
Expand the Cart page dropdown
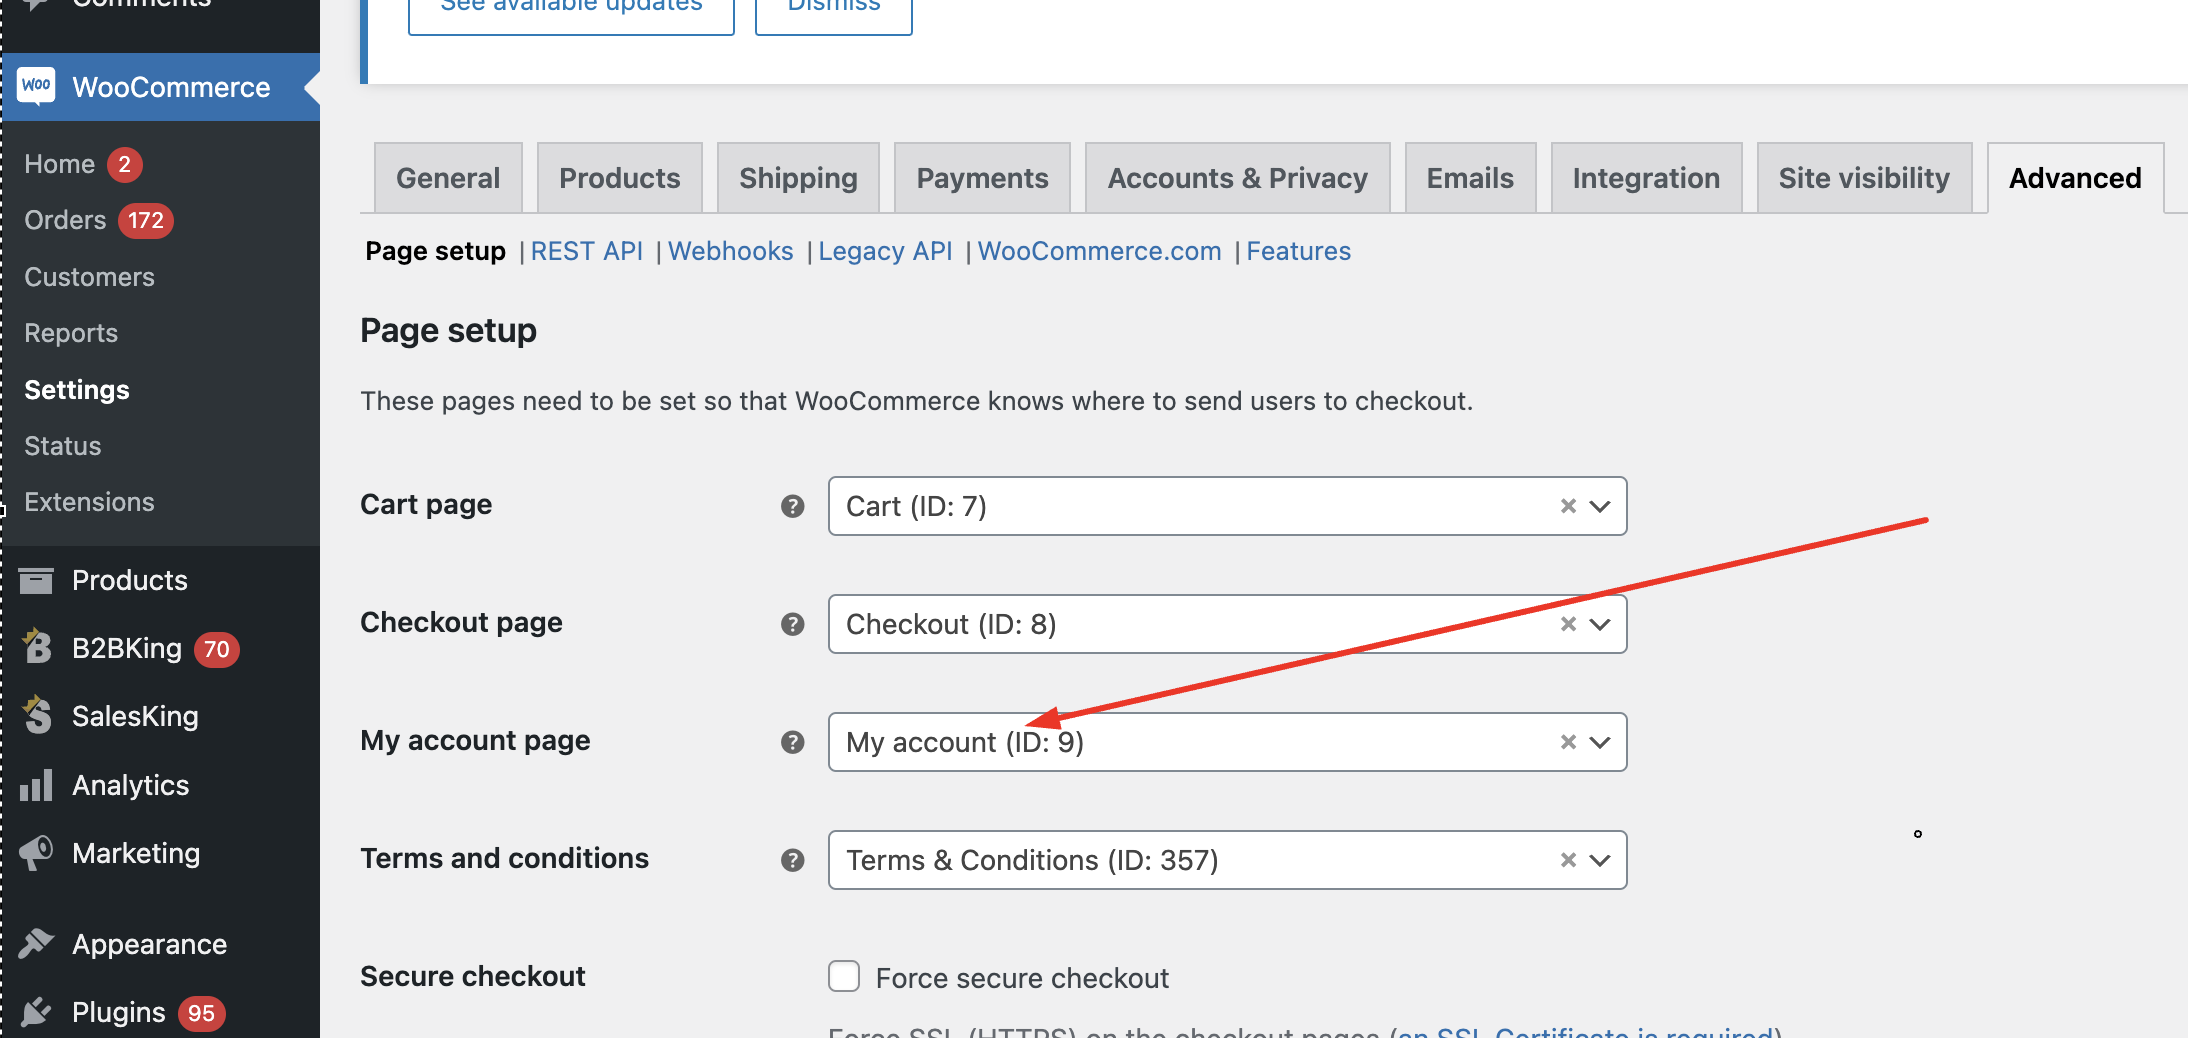(1600, 506)
